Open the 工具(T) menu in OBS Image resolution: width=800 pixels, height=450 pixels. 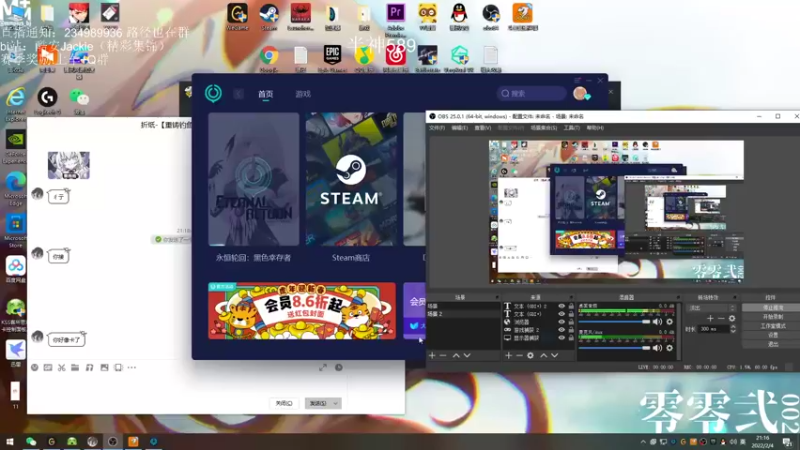[571, 128]
